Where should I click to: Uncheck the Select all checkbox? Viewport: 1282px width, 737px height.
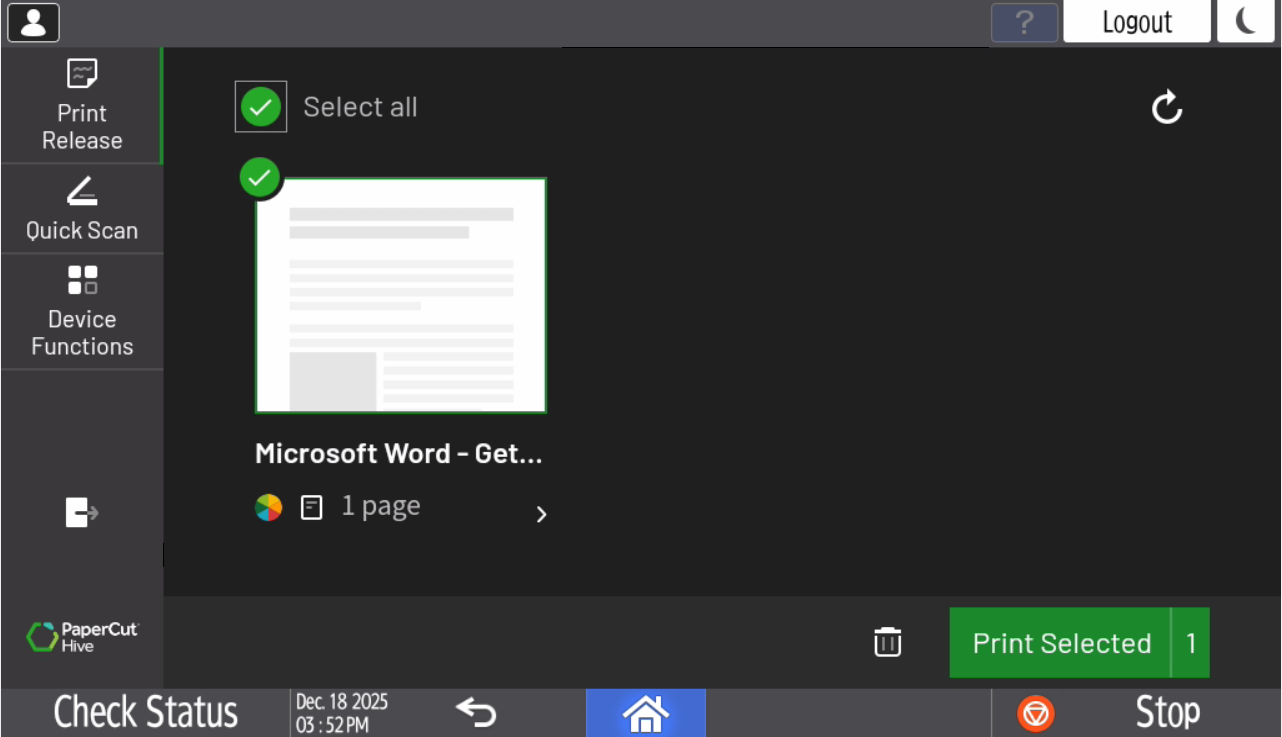tap(261, 107)
